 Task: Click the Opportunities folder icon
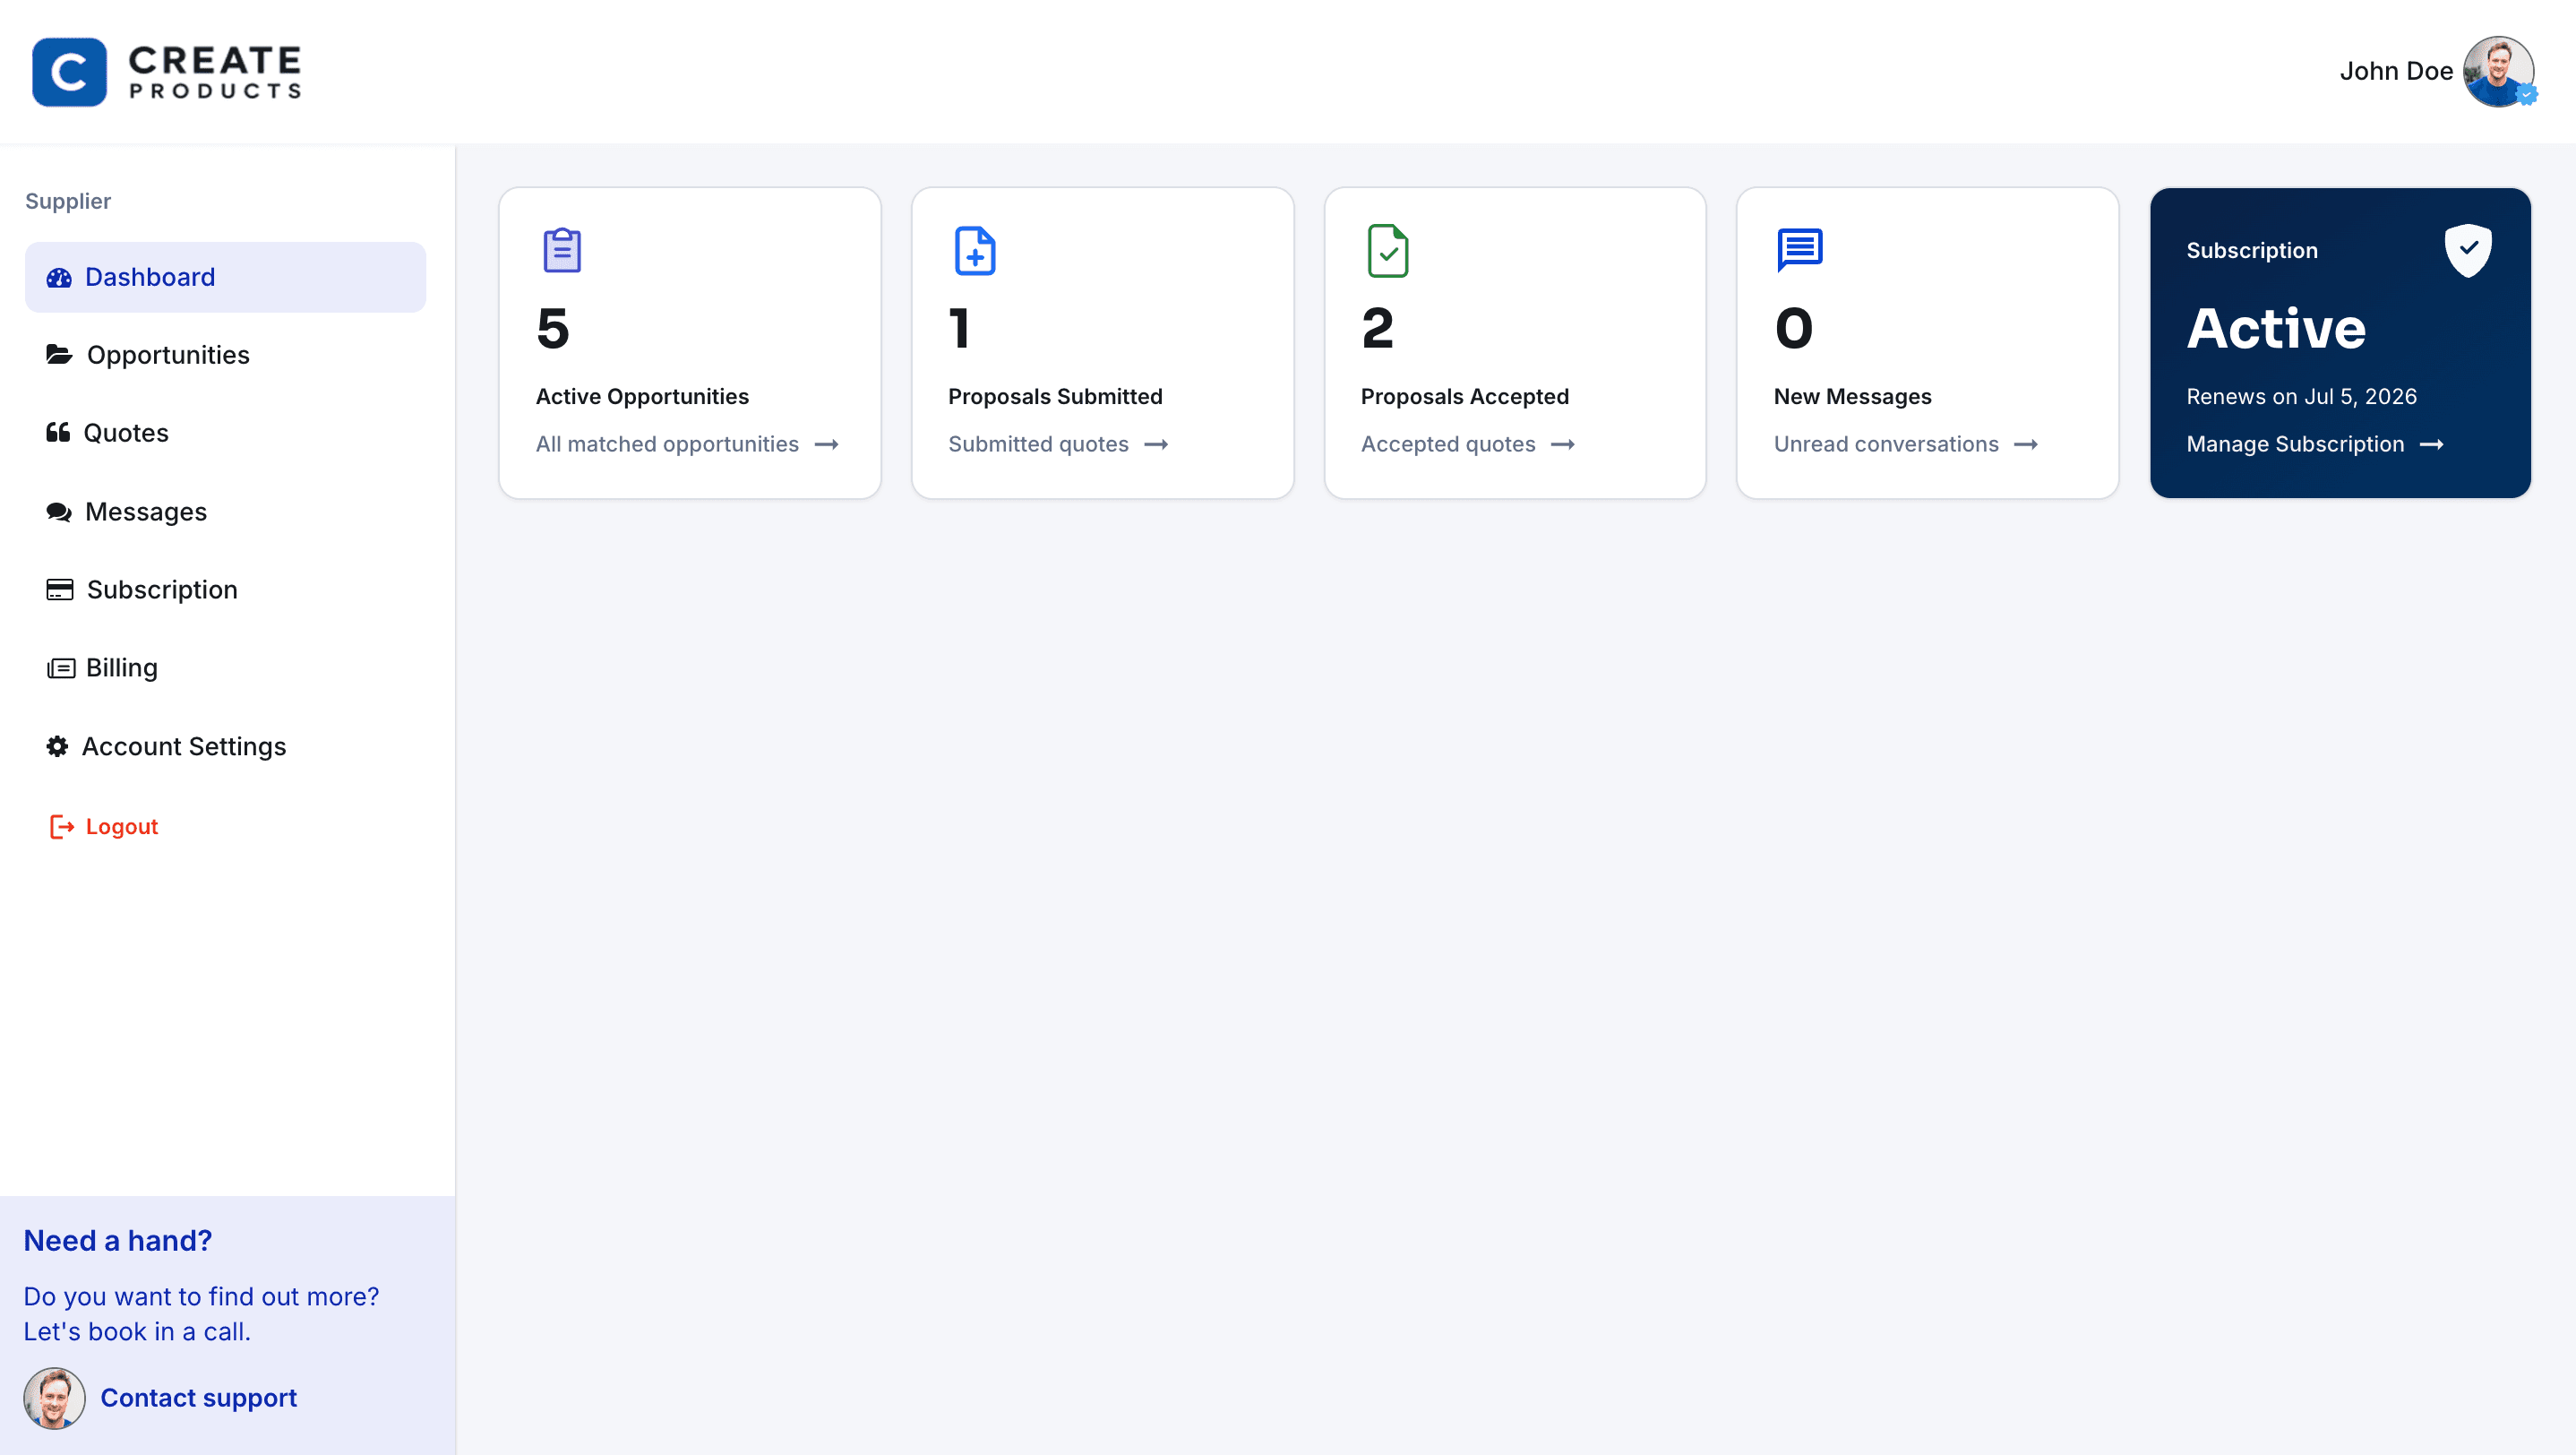(x=59, y=355)
